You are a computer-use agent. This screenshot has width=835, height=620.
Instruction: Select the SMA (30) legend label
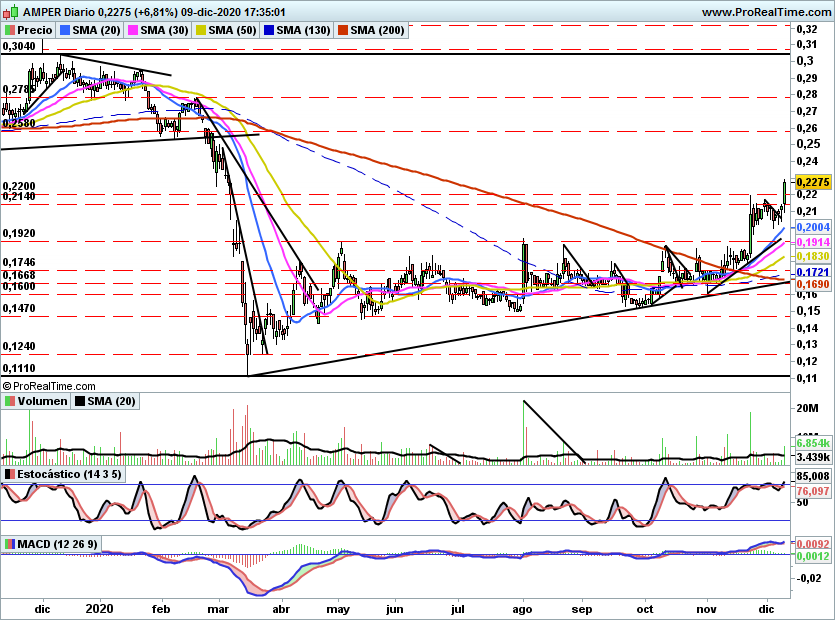pos(165,30)
